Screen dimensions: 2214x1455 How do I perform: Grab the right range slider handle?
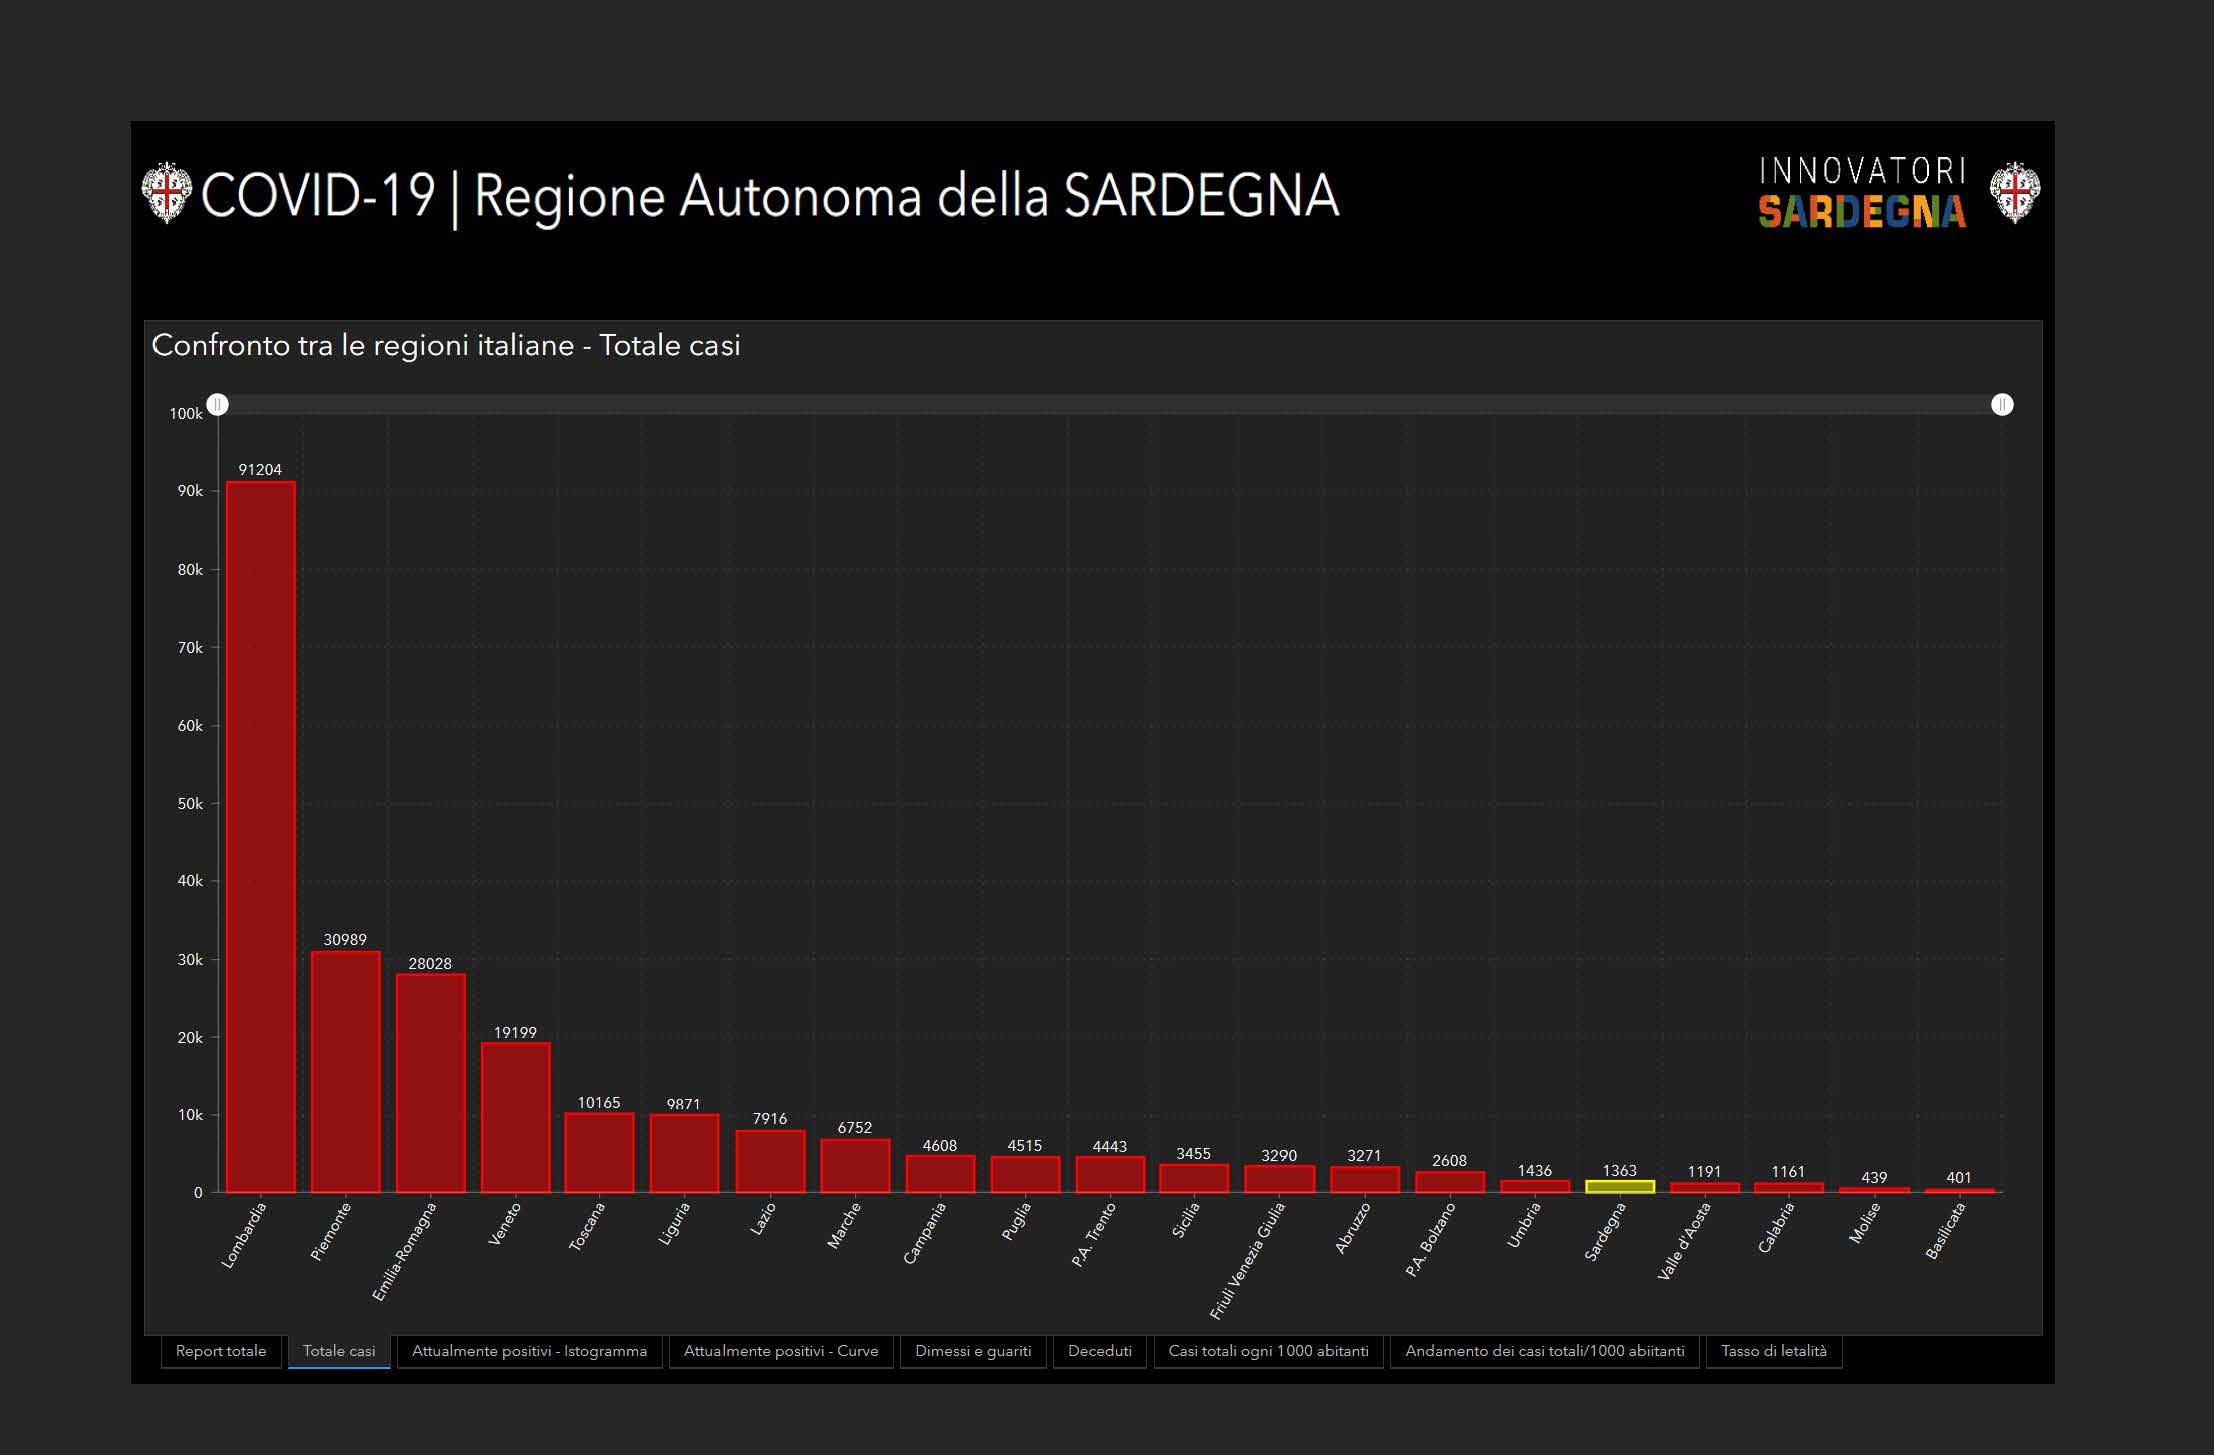point(2002,404)
